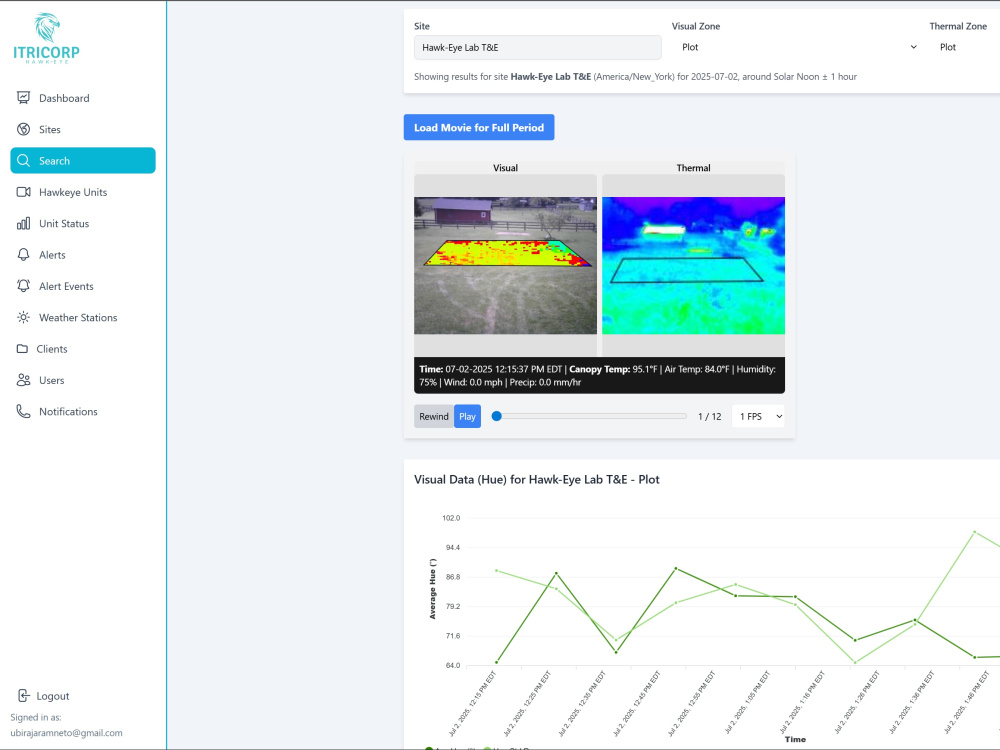Open the 1 FPS speed dropdown
Image resolution: width=1000 pixels, height=750 pixels.
click(x=758, y=416)
